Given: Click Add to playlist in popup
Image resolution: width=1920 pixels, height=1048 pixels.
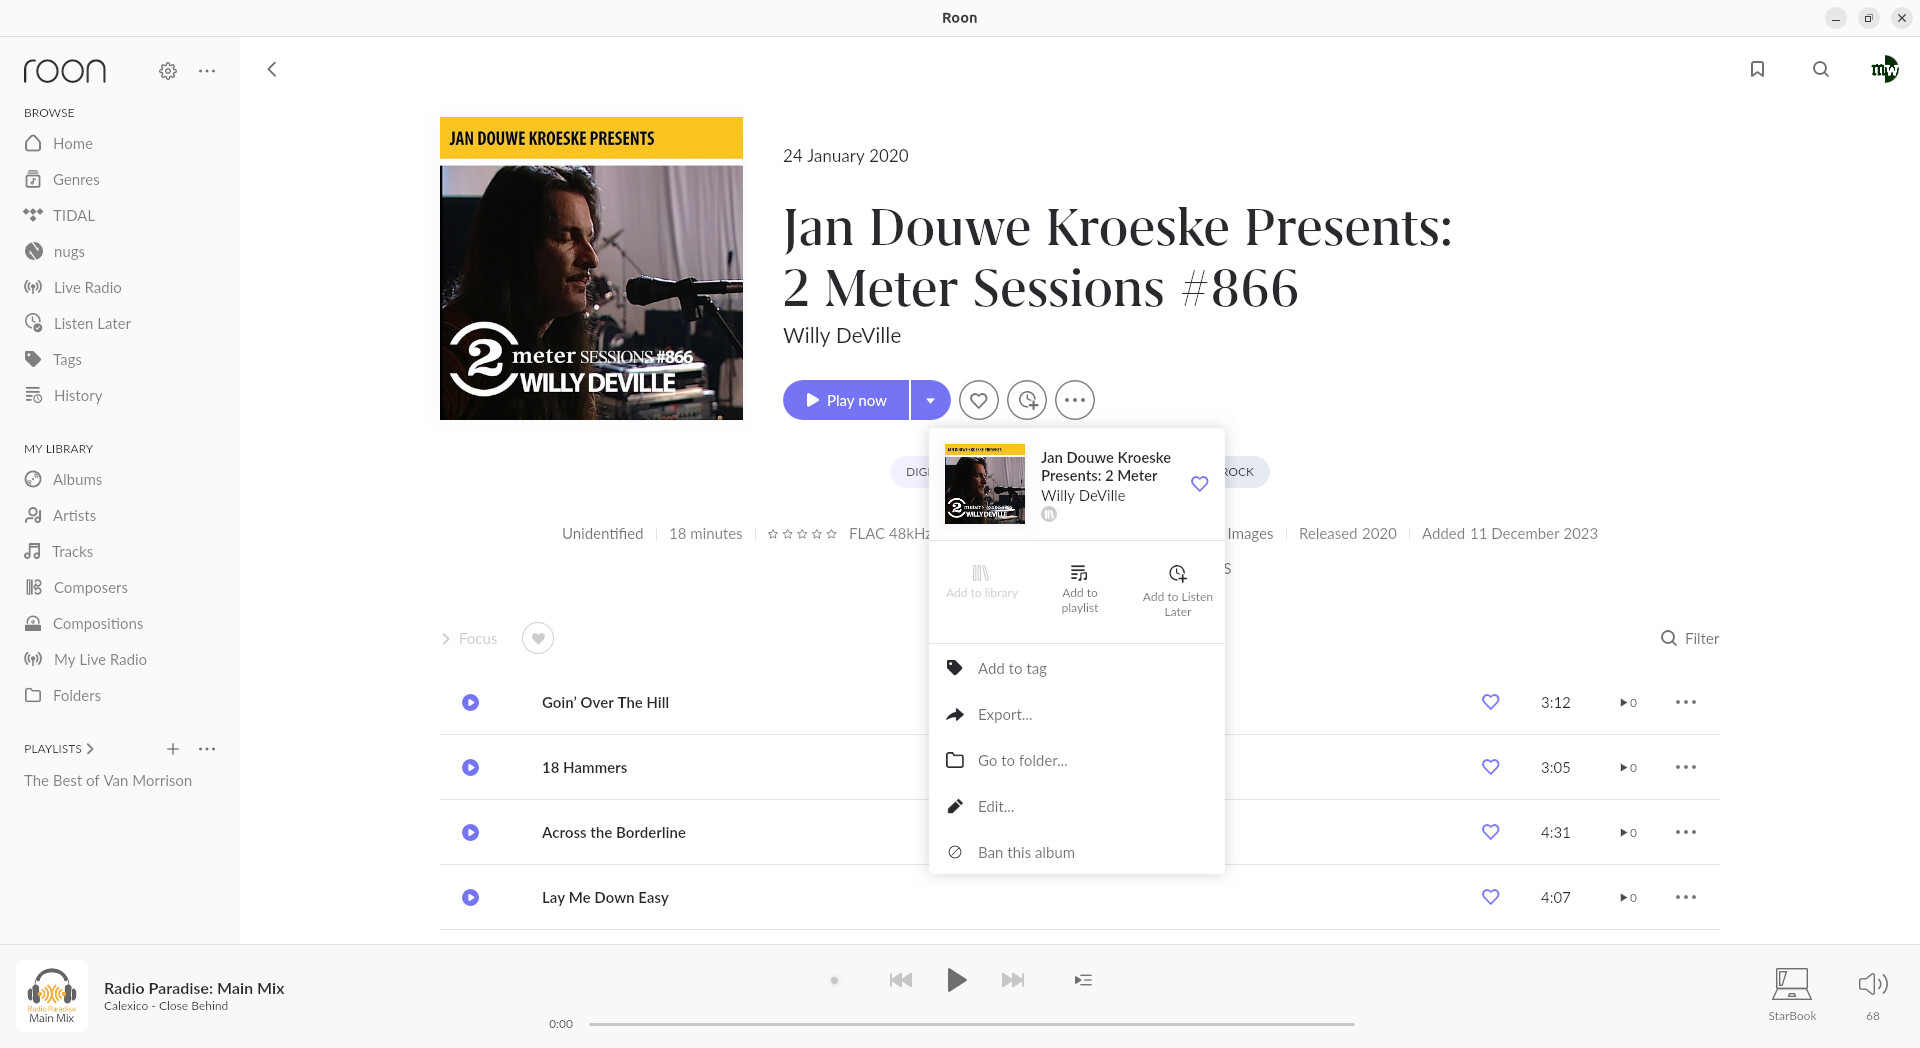Looking at the screenshot, I should (1079, 588).
